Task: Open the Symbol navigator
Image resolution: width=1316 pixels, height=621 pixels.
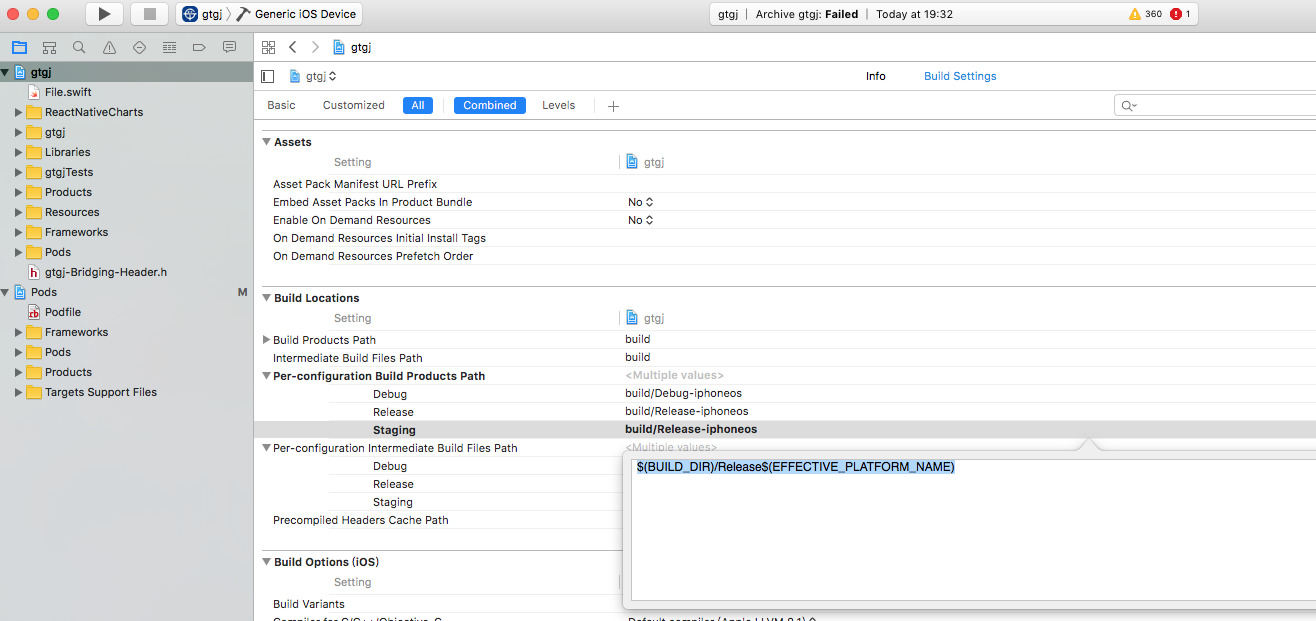Action: pos(49,47)
